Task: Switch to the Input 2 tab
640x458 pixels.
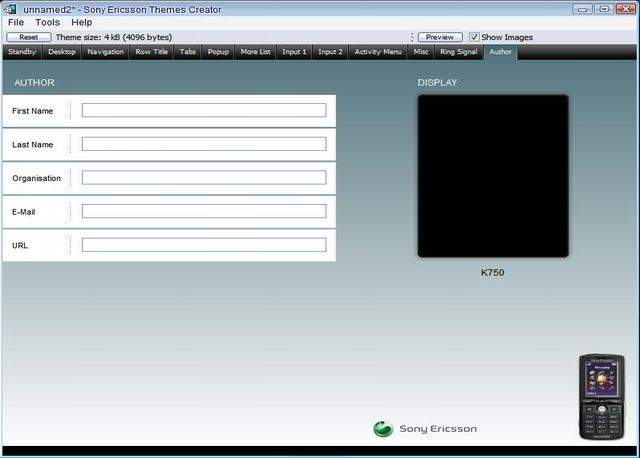Action: point(330,52)
